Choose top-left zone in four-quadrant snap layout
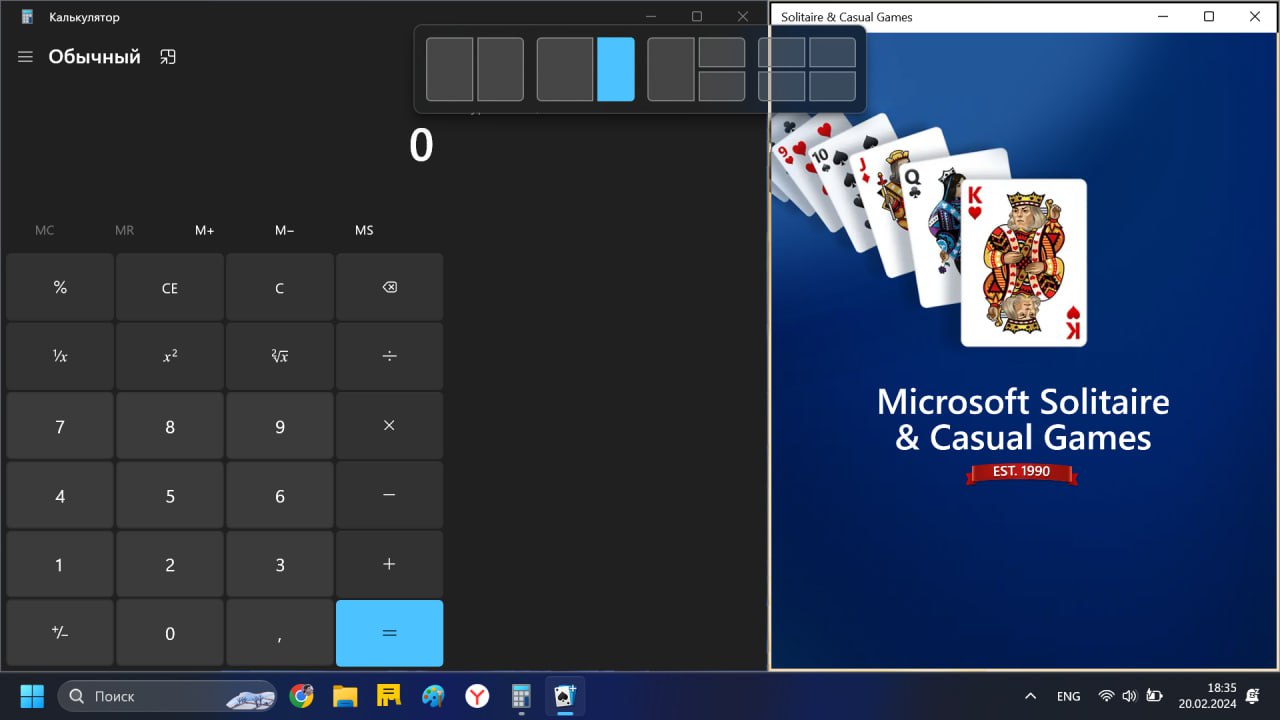This screenshot has height=720, width=1280. 781,52
